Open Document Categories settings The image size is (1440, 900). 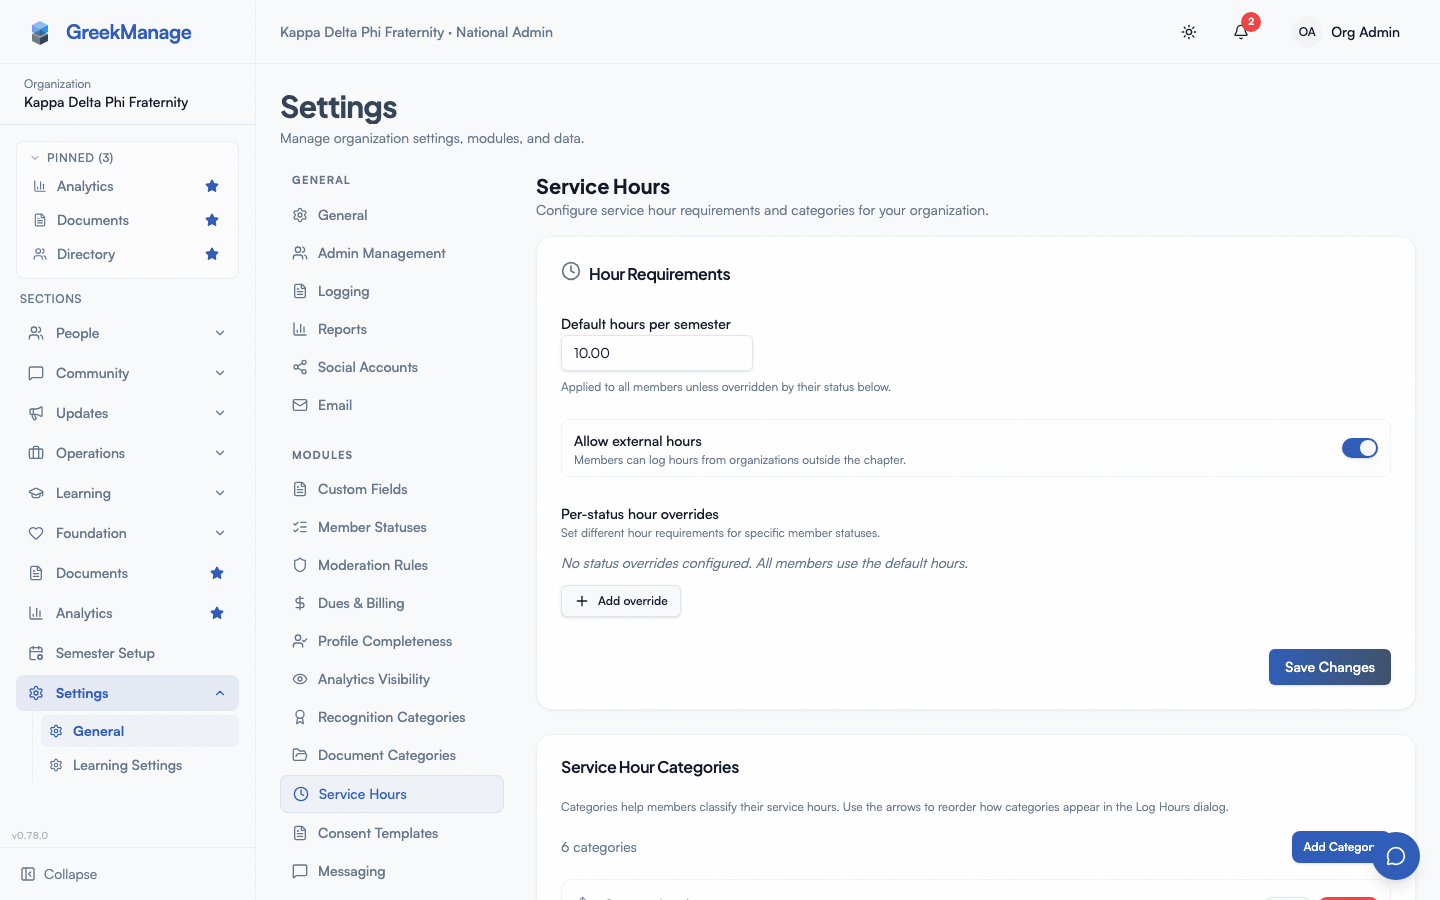pyautogui.click(x=392, y=755)
